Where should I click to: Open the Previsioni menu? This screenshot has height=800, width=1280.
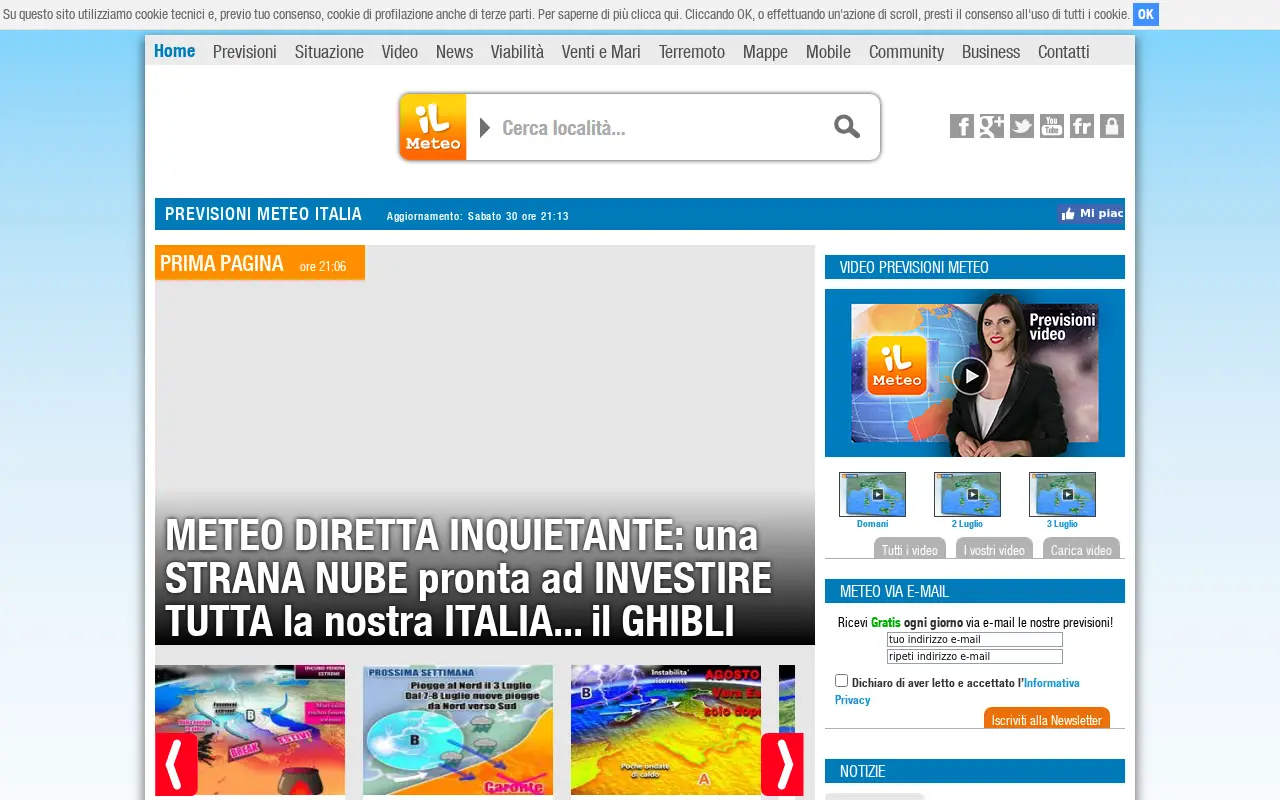245,52
